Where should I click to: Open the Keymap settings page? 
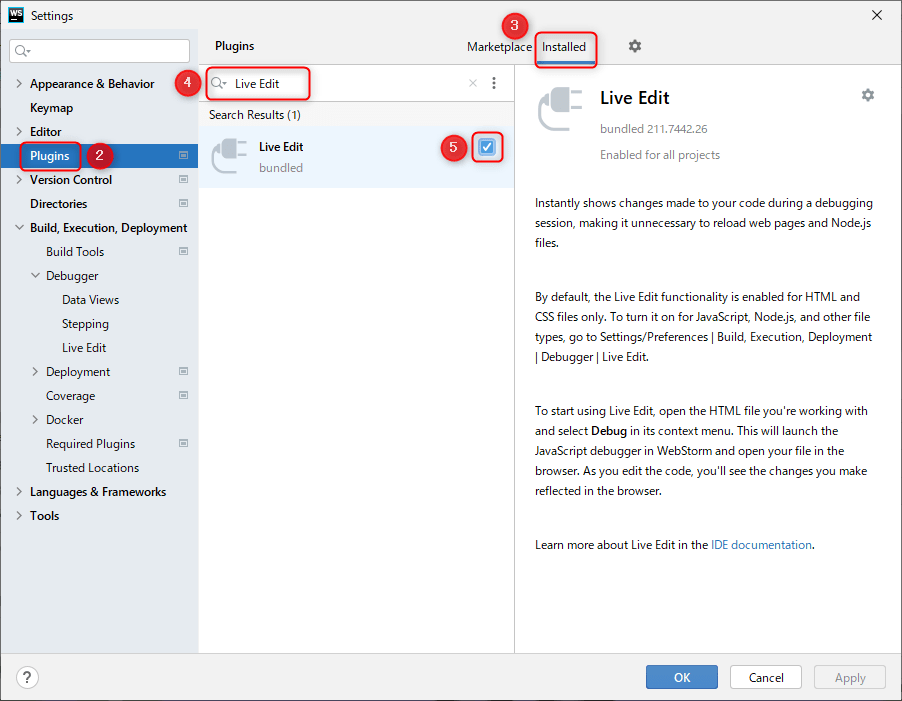point(51,108)
